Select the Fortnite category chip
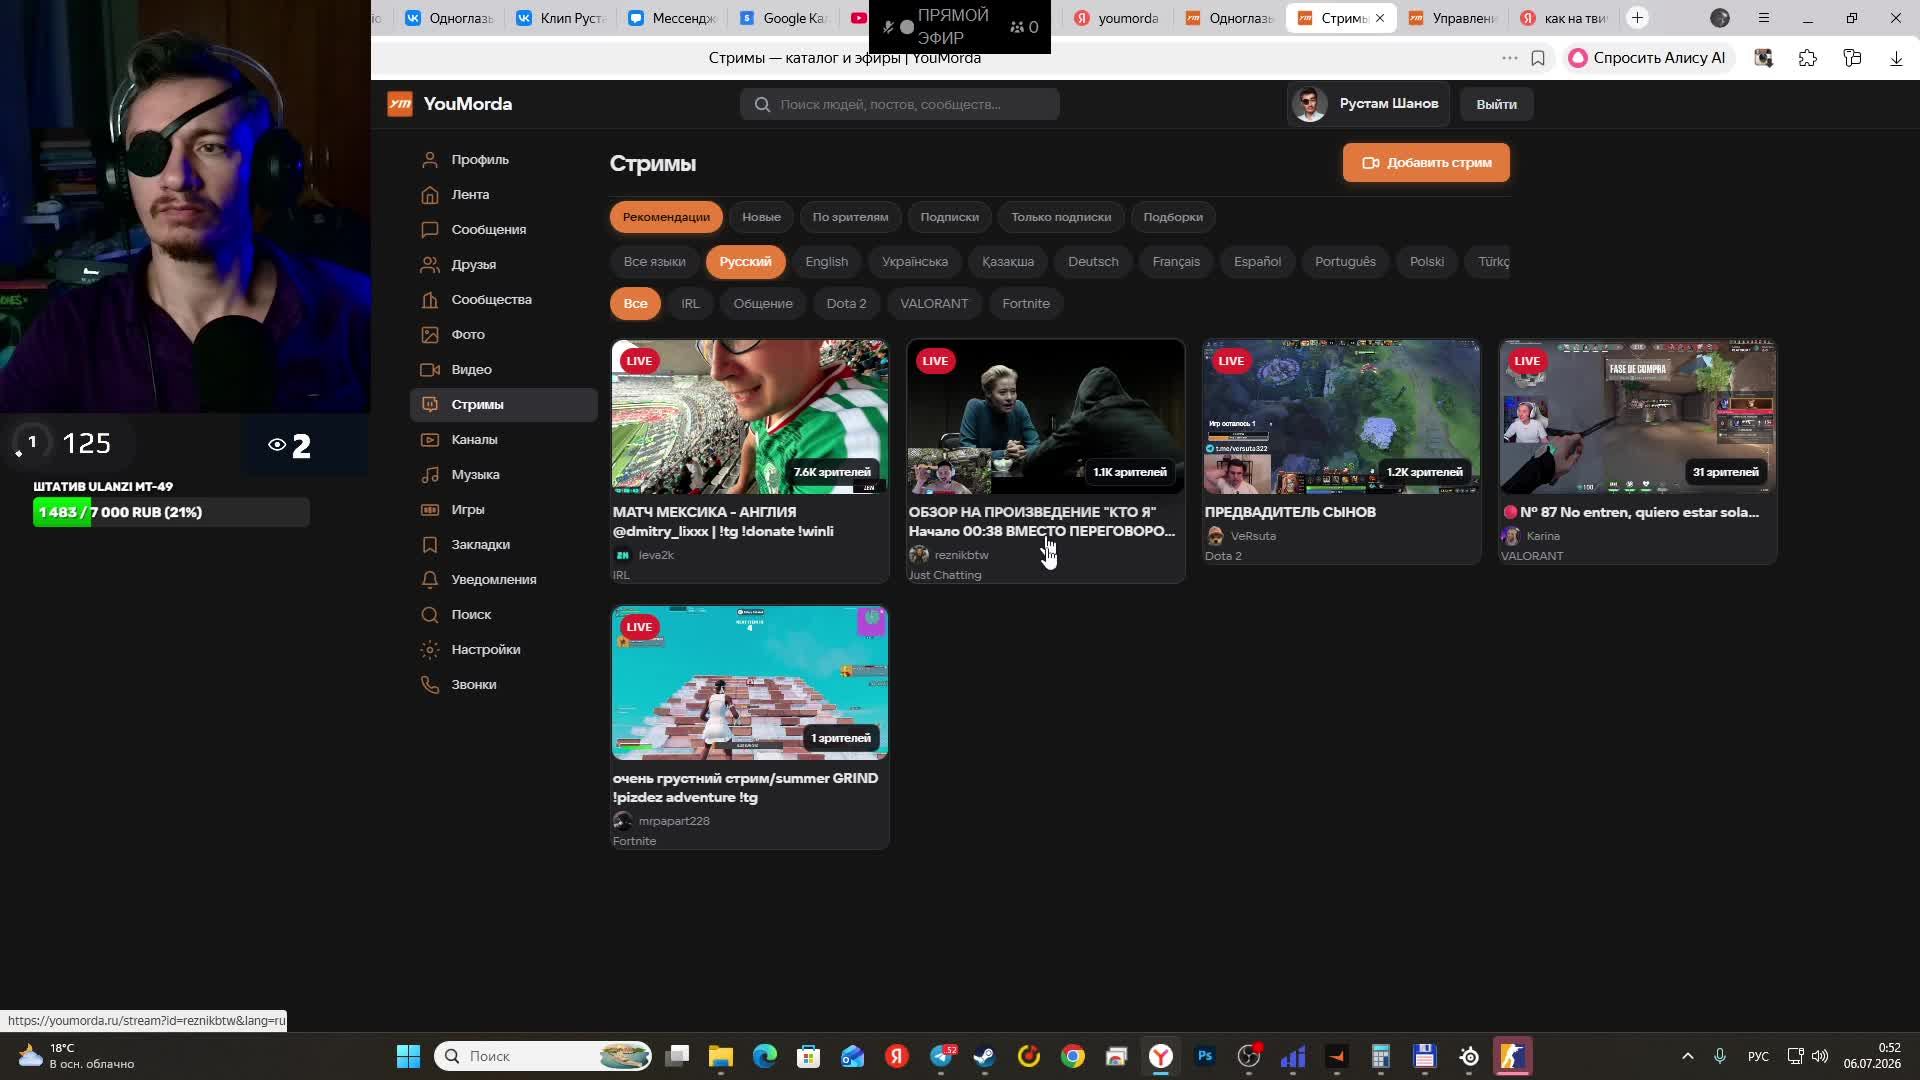The height and width of the screenshot is (1080, 1920). [1025, 304]
